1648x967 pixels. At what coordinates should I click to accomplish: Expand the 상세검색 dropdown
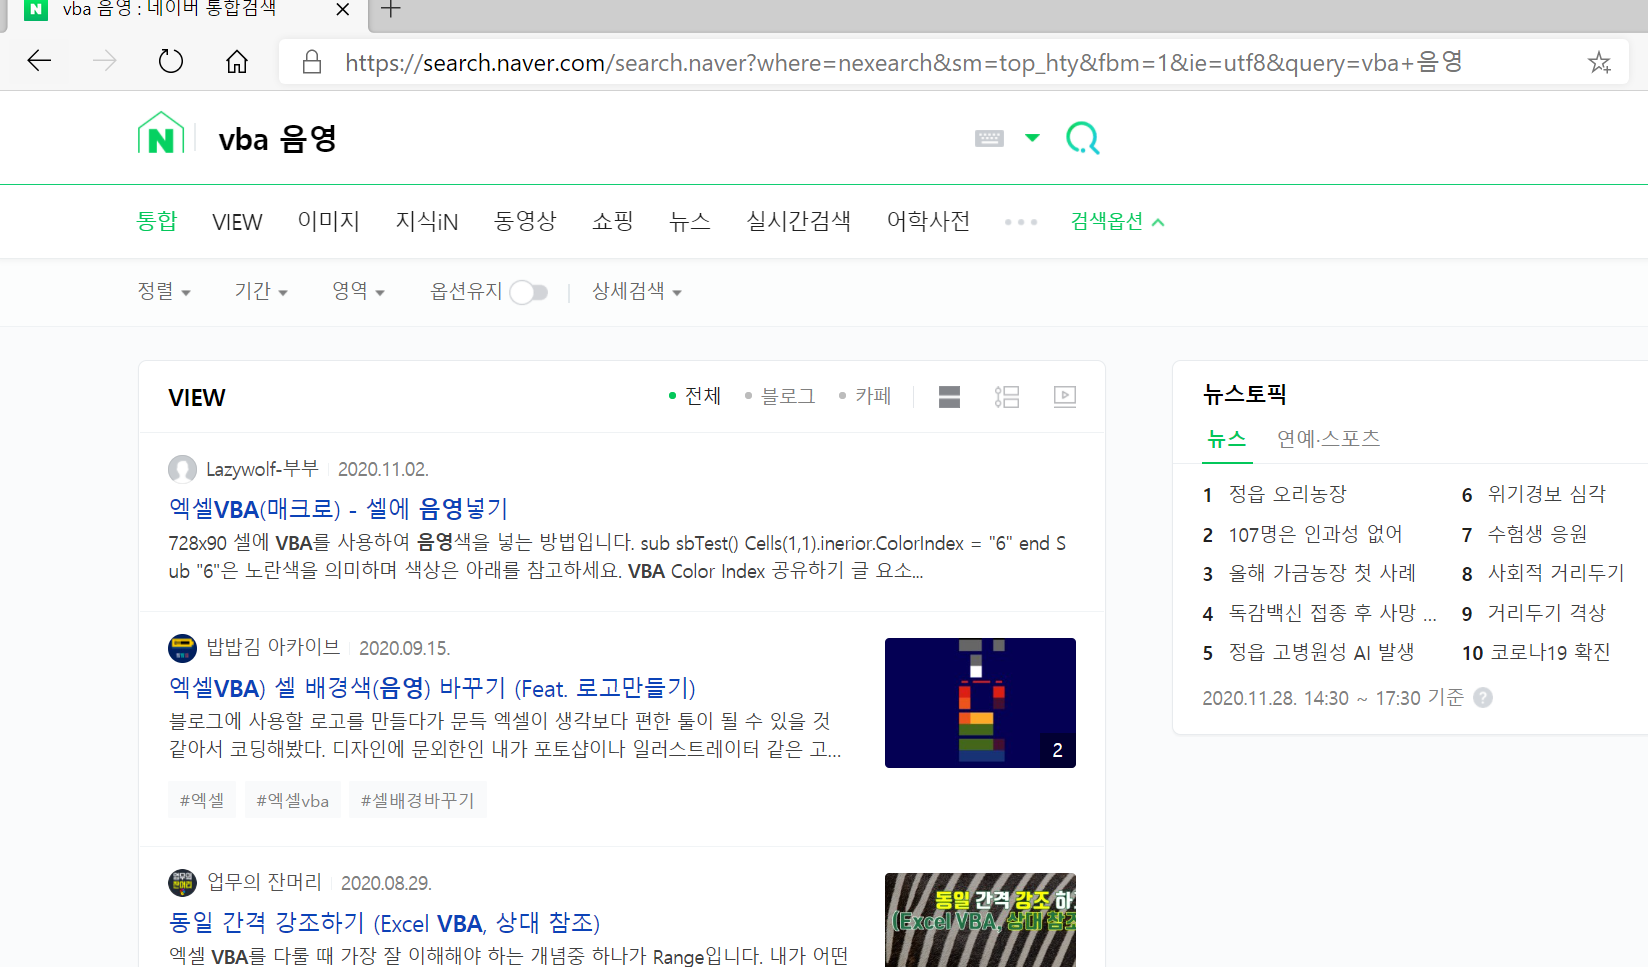[x=637, y=291]
